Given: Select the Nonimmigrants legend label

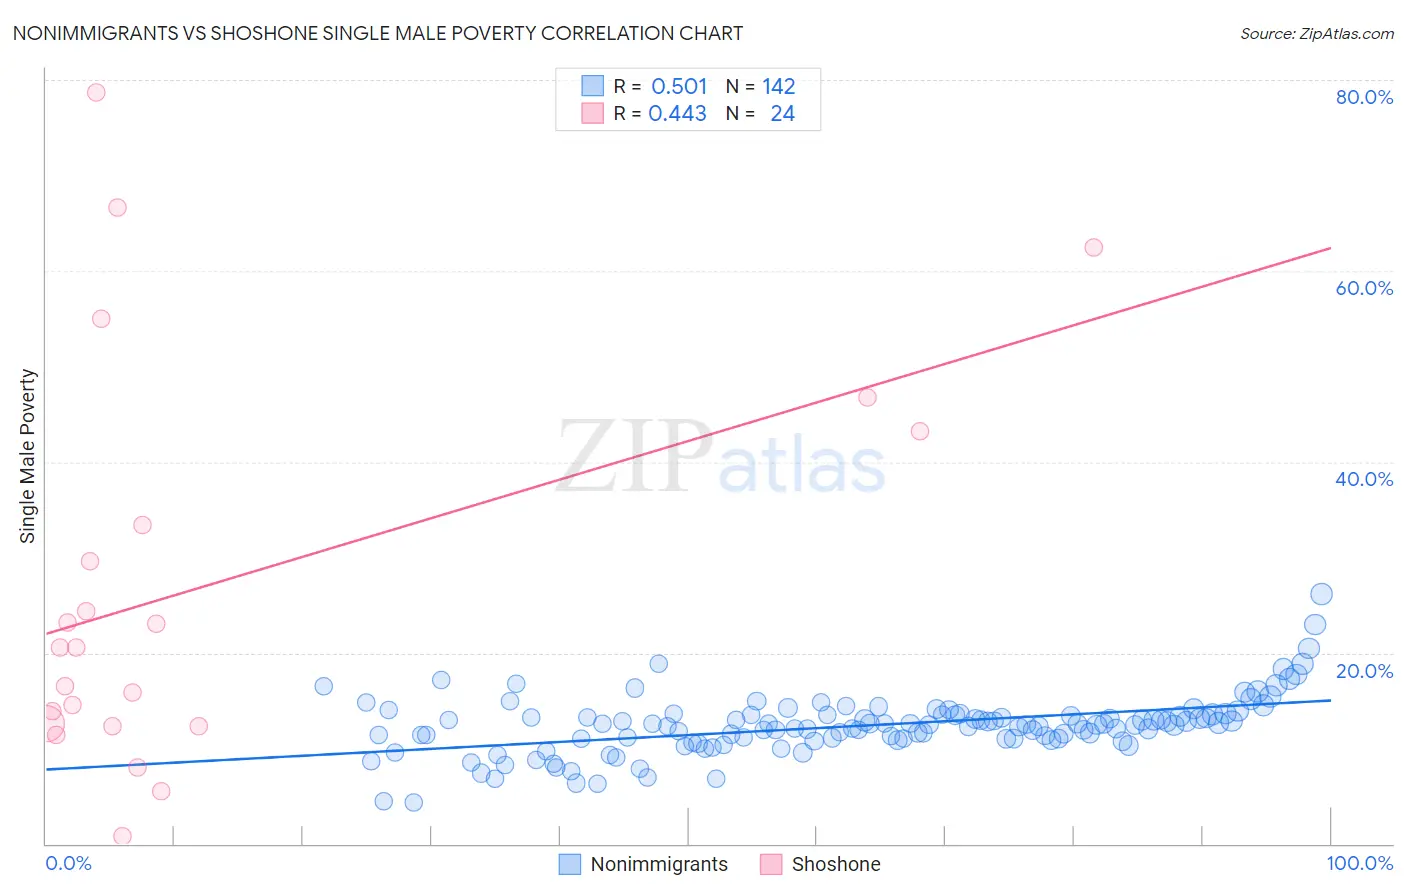Looking at the screenshot, I should click(659, 864).
